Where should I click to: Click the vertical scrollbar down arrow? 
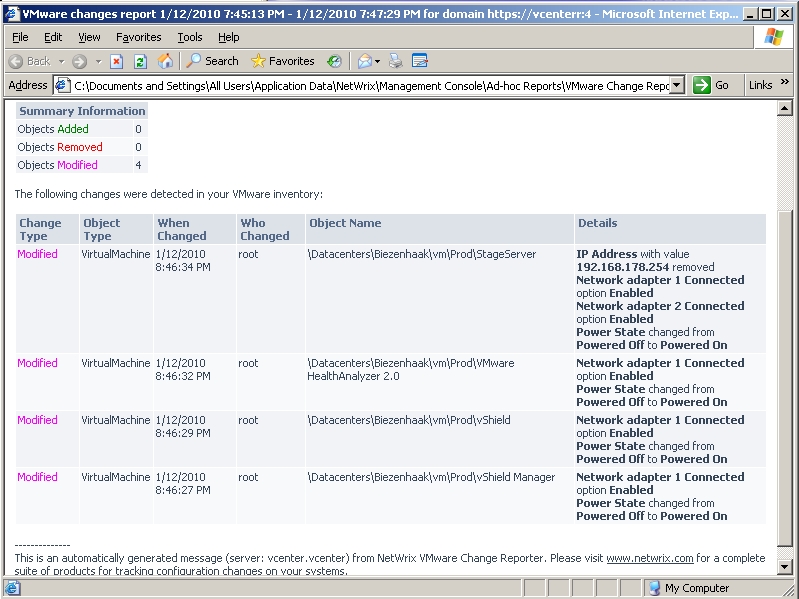[784, 566]
